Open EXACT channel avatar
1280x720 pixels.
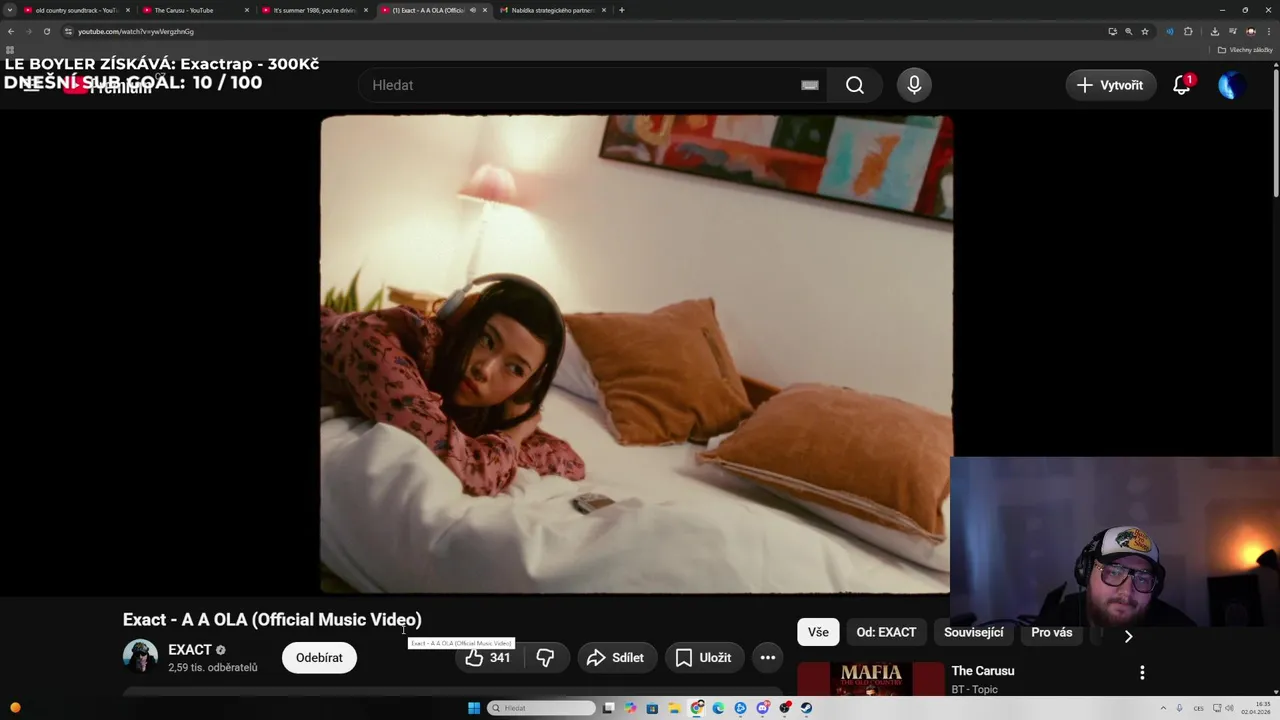click(x=140, y=657)
